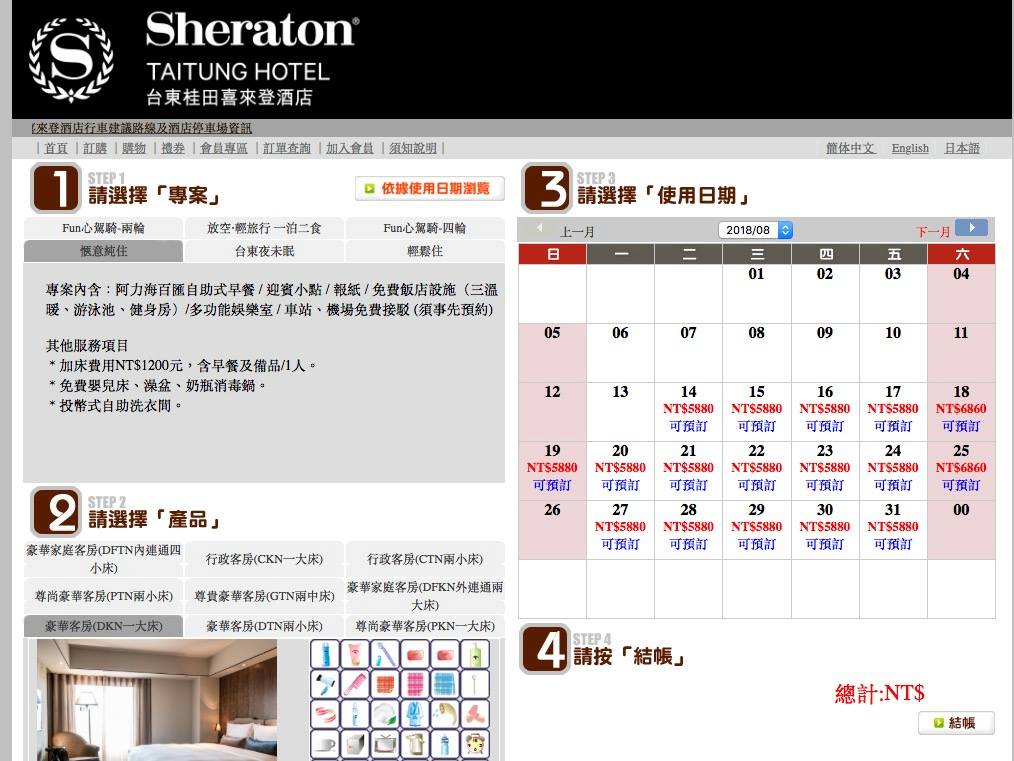Select the Fun心駕騎-兩輪 package tab

103,228
